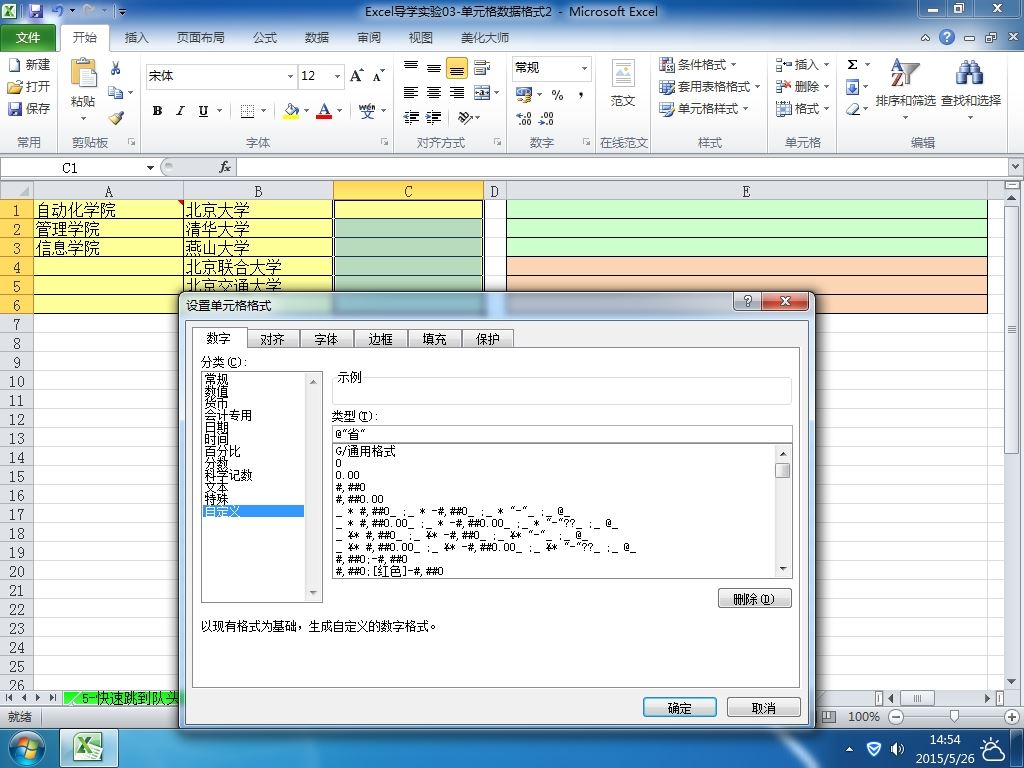Open the 套用表格格式 dropdown
The width and height of the screenshot is (1024, 768).
tap(709, 86)
